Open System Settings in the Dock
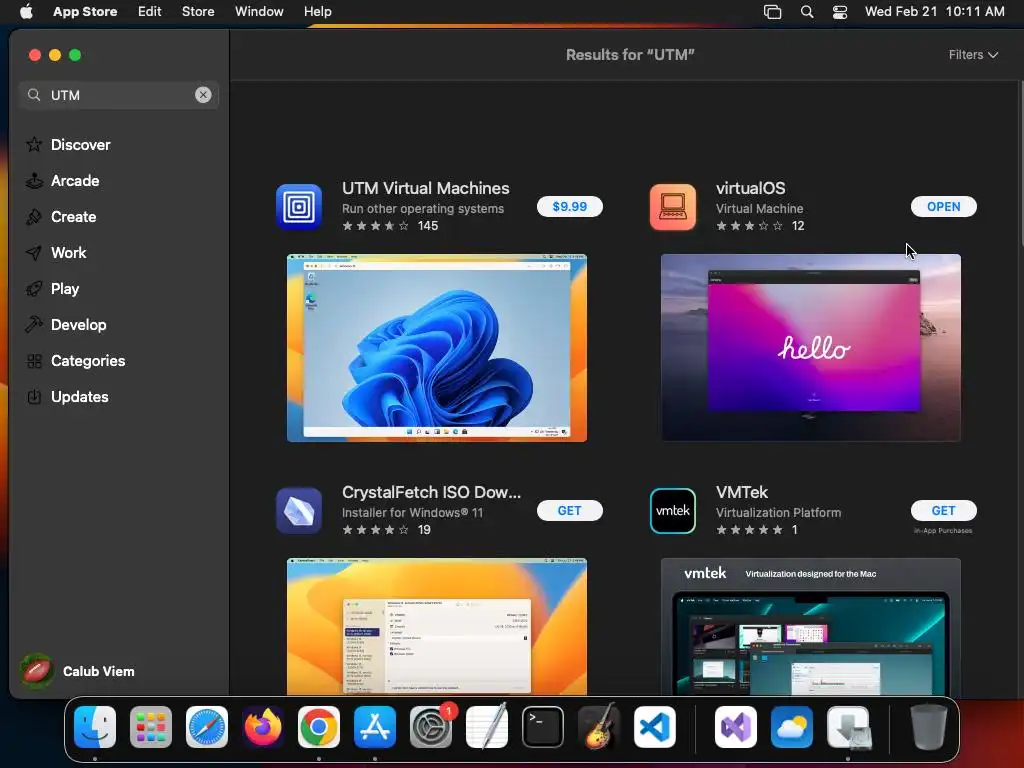Screen dimensions: 1024x768 click(x=431, y=727)
